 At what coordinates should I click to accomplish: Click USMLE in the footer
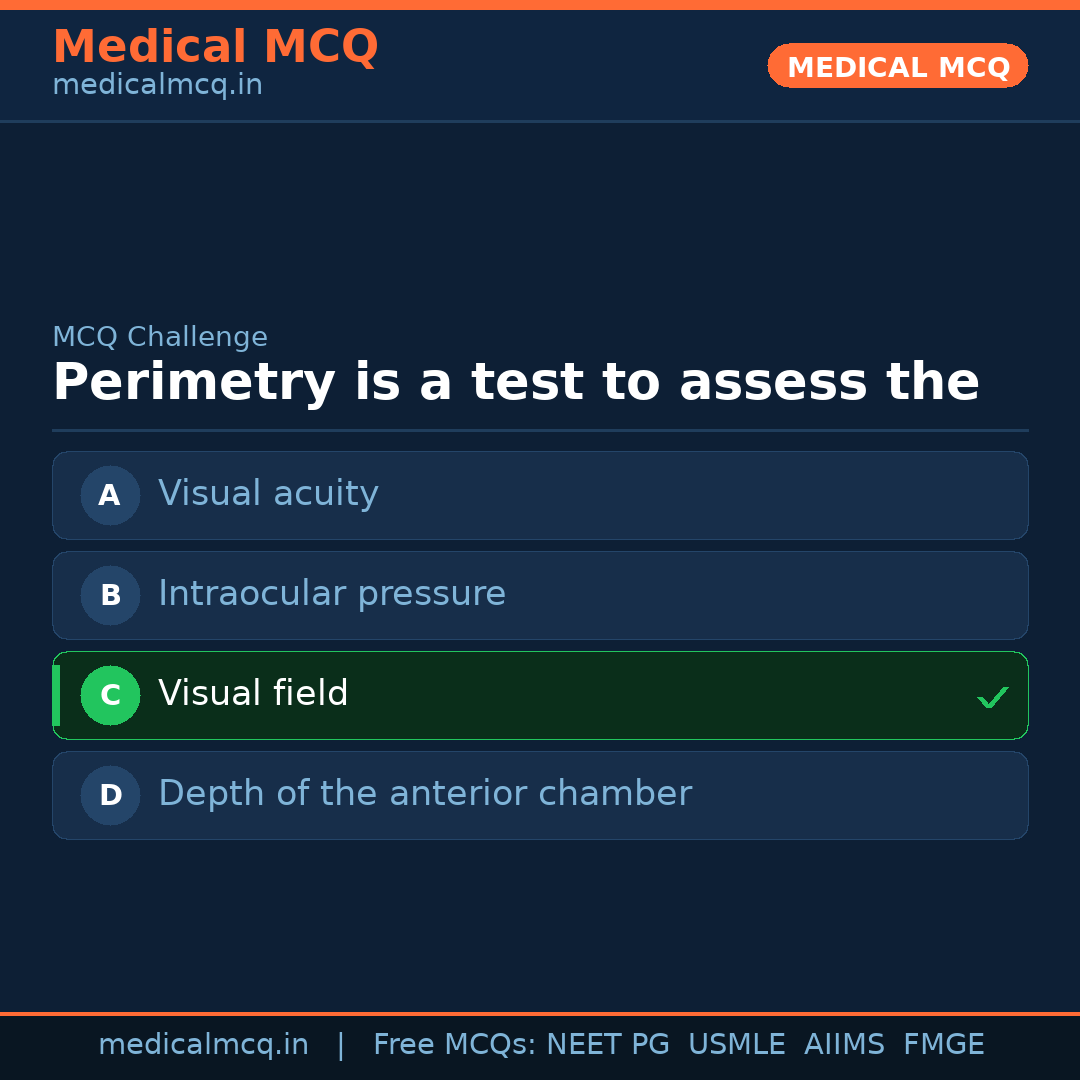736,1045
